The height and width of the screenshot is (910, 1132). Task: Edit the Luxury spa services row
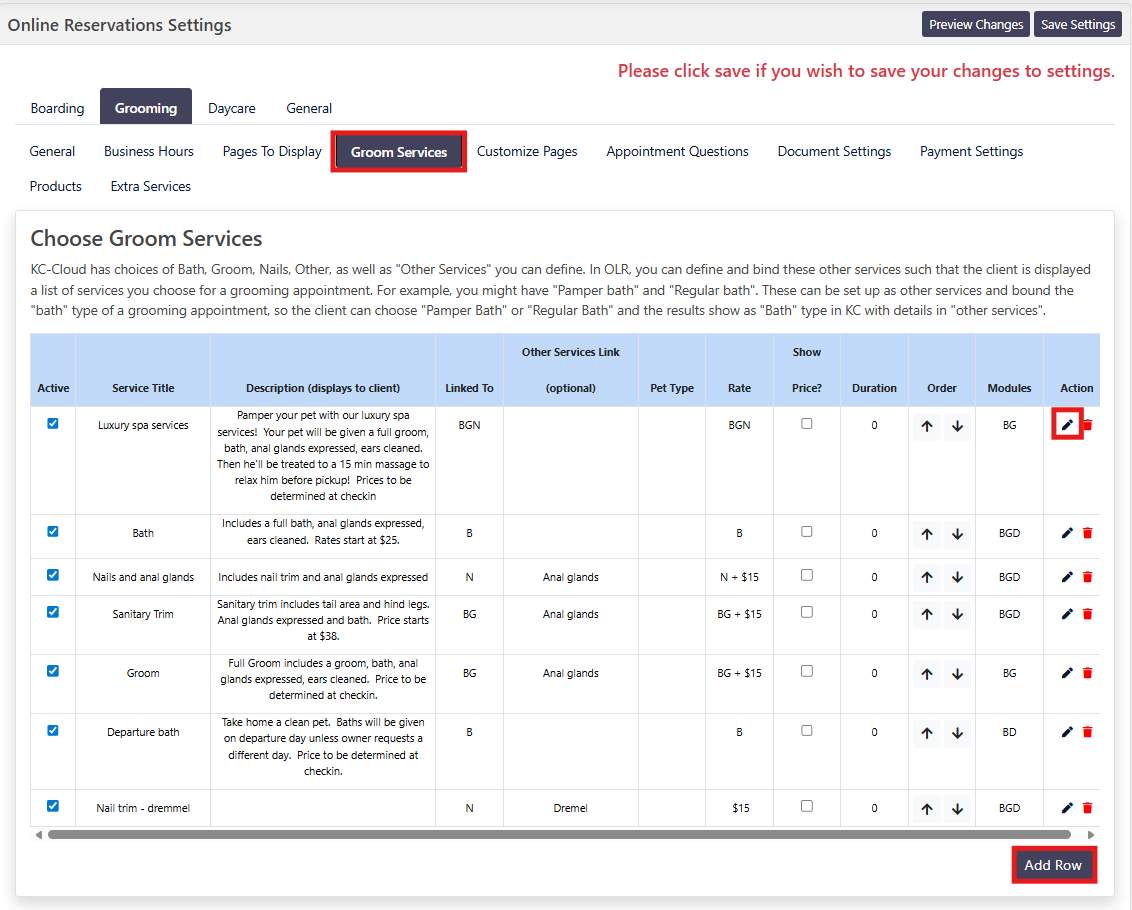[x=1067, y=425]
